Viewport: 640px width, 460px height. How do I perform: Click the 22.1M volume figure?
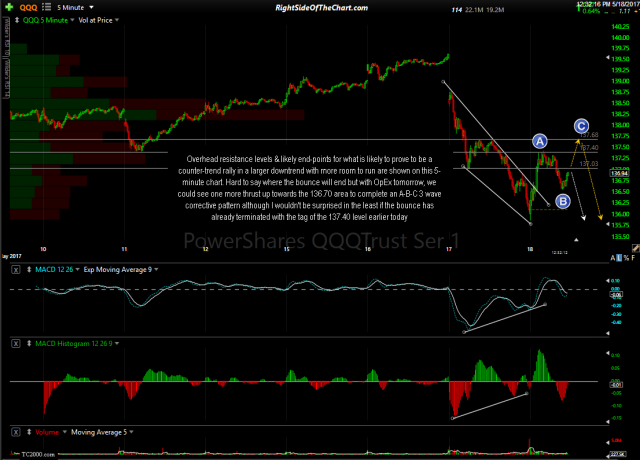474,10
